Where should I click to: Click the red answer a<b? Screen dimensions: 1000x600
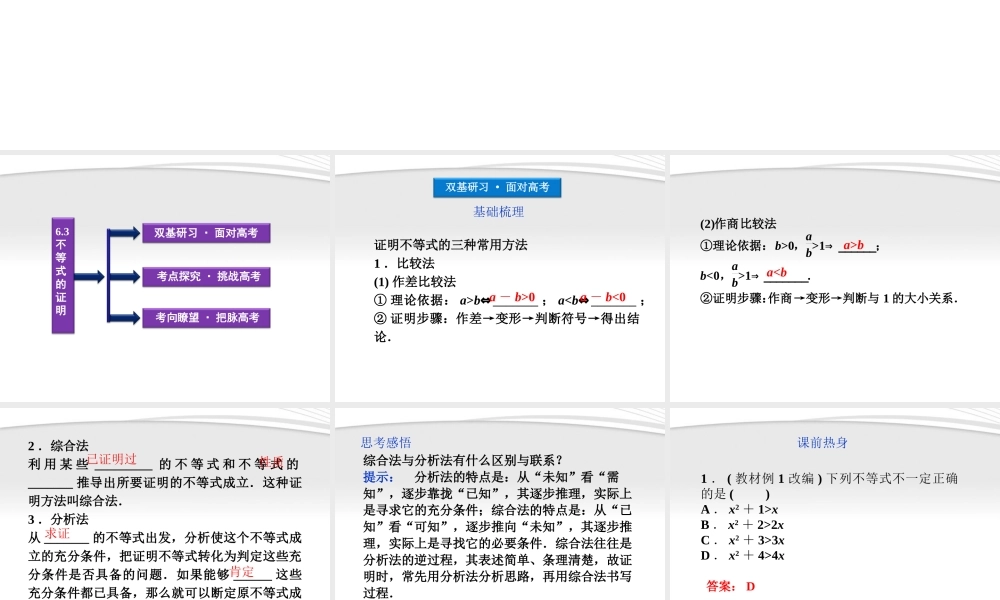pos(776,273)
